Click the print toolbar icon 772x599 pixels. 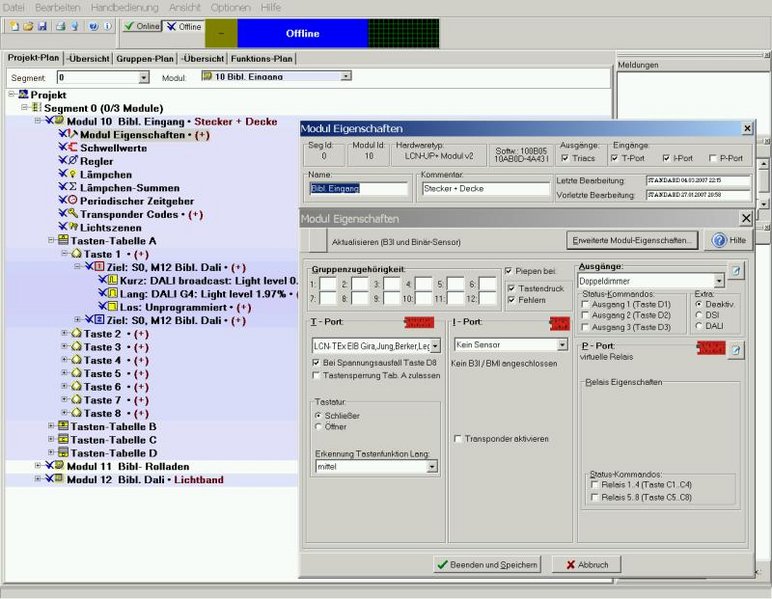pyautogui.click(x=62, y=27)
